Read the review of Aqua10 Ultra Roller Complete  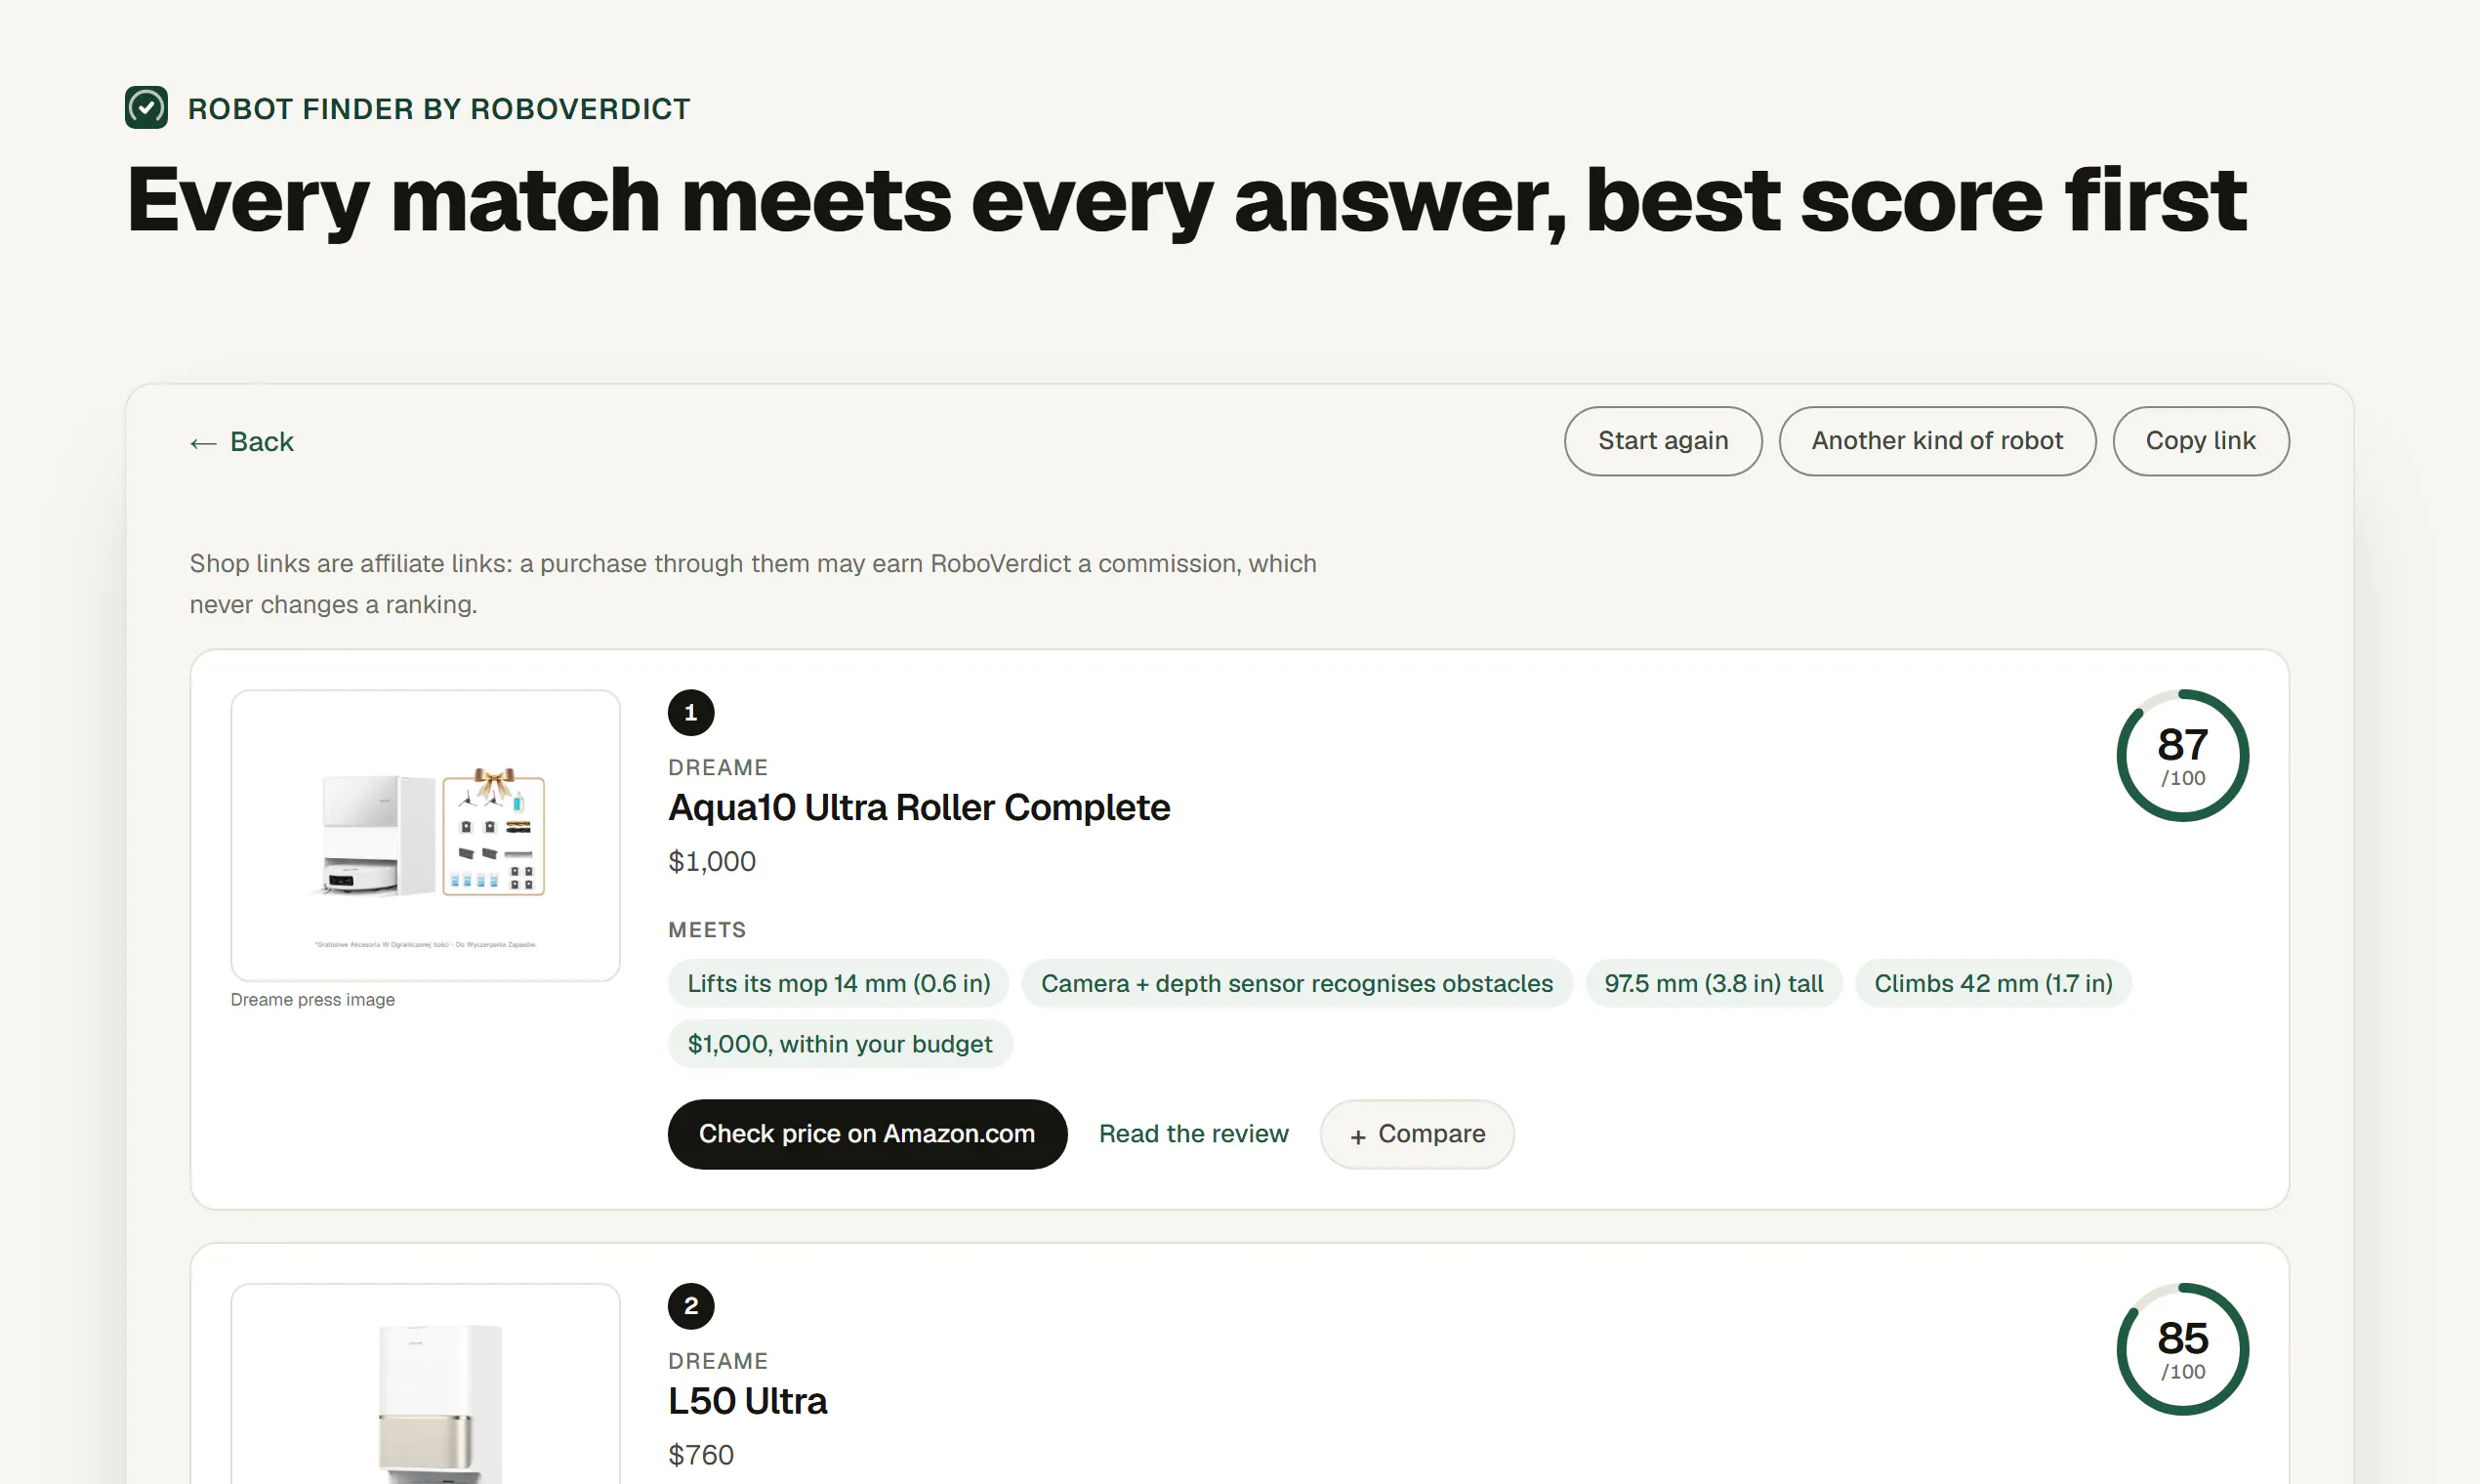(1193, 1134)
